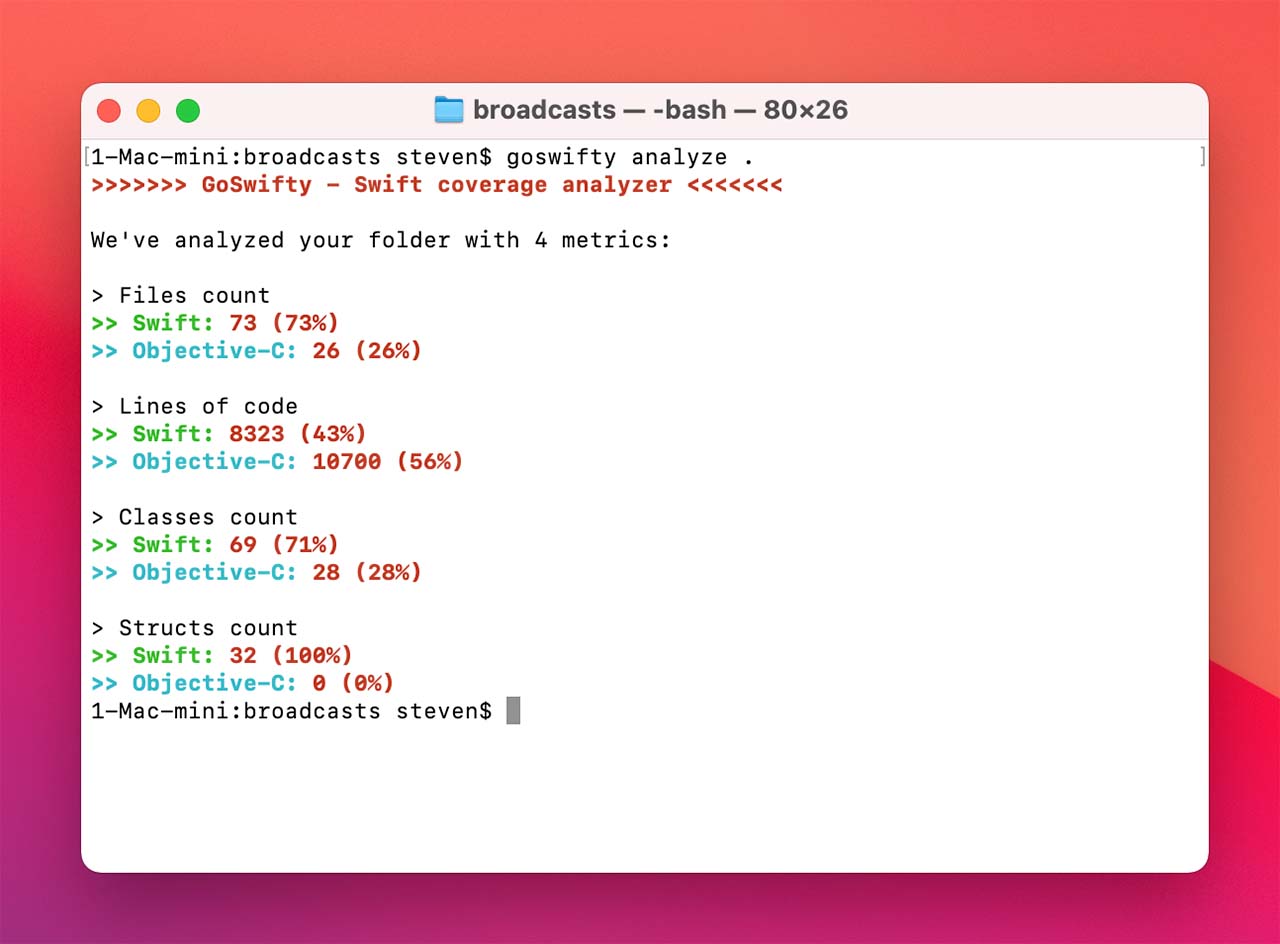Click the 'Swift: 8323 (43%)' line
This screenshot has height=944, width=1280.
click(x=229, y=434)
